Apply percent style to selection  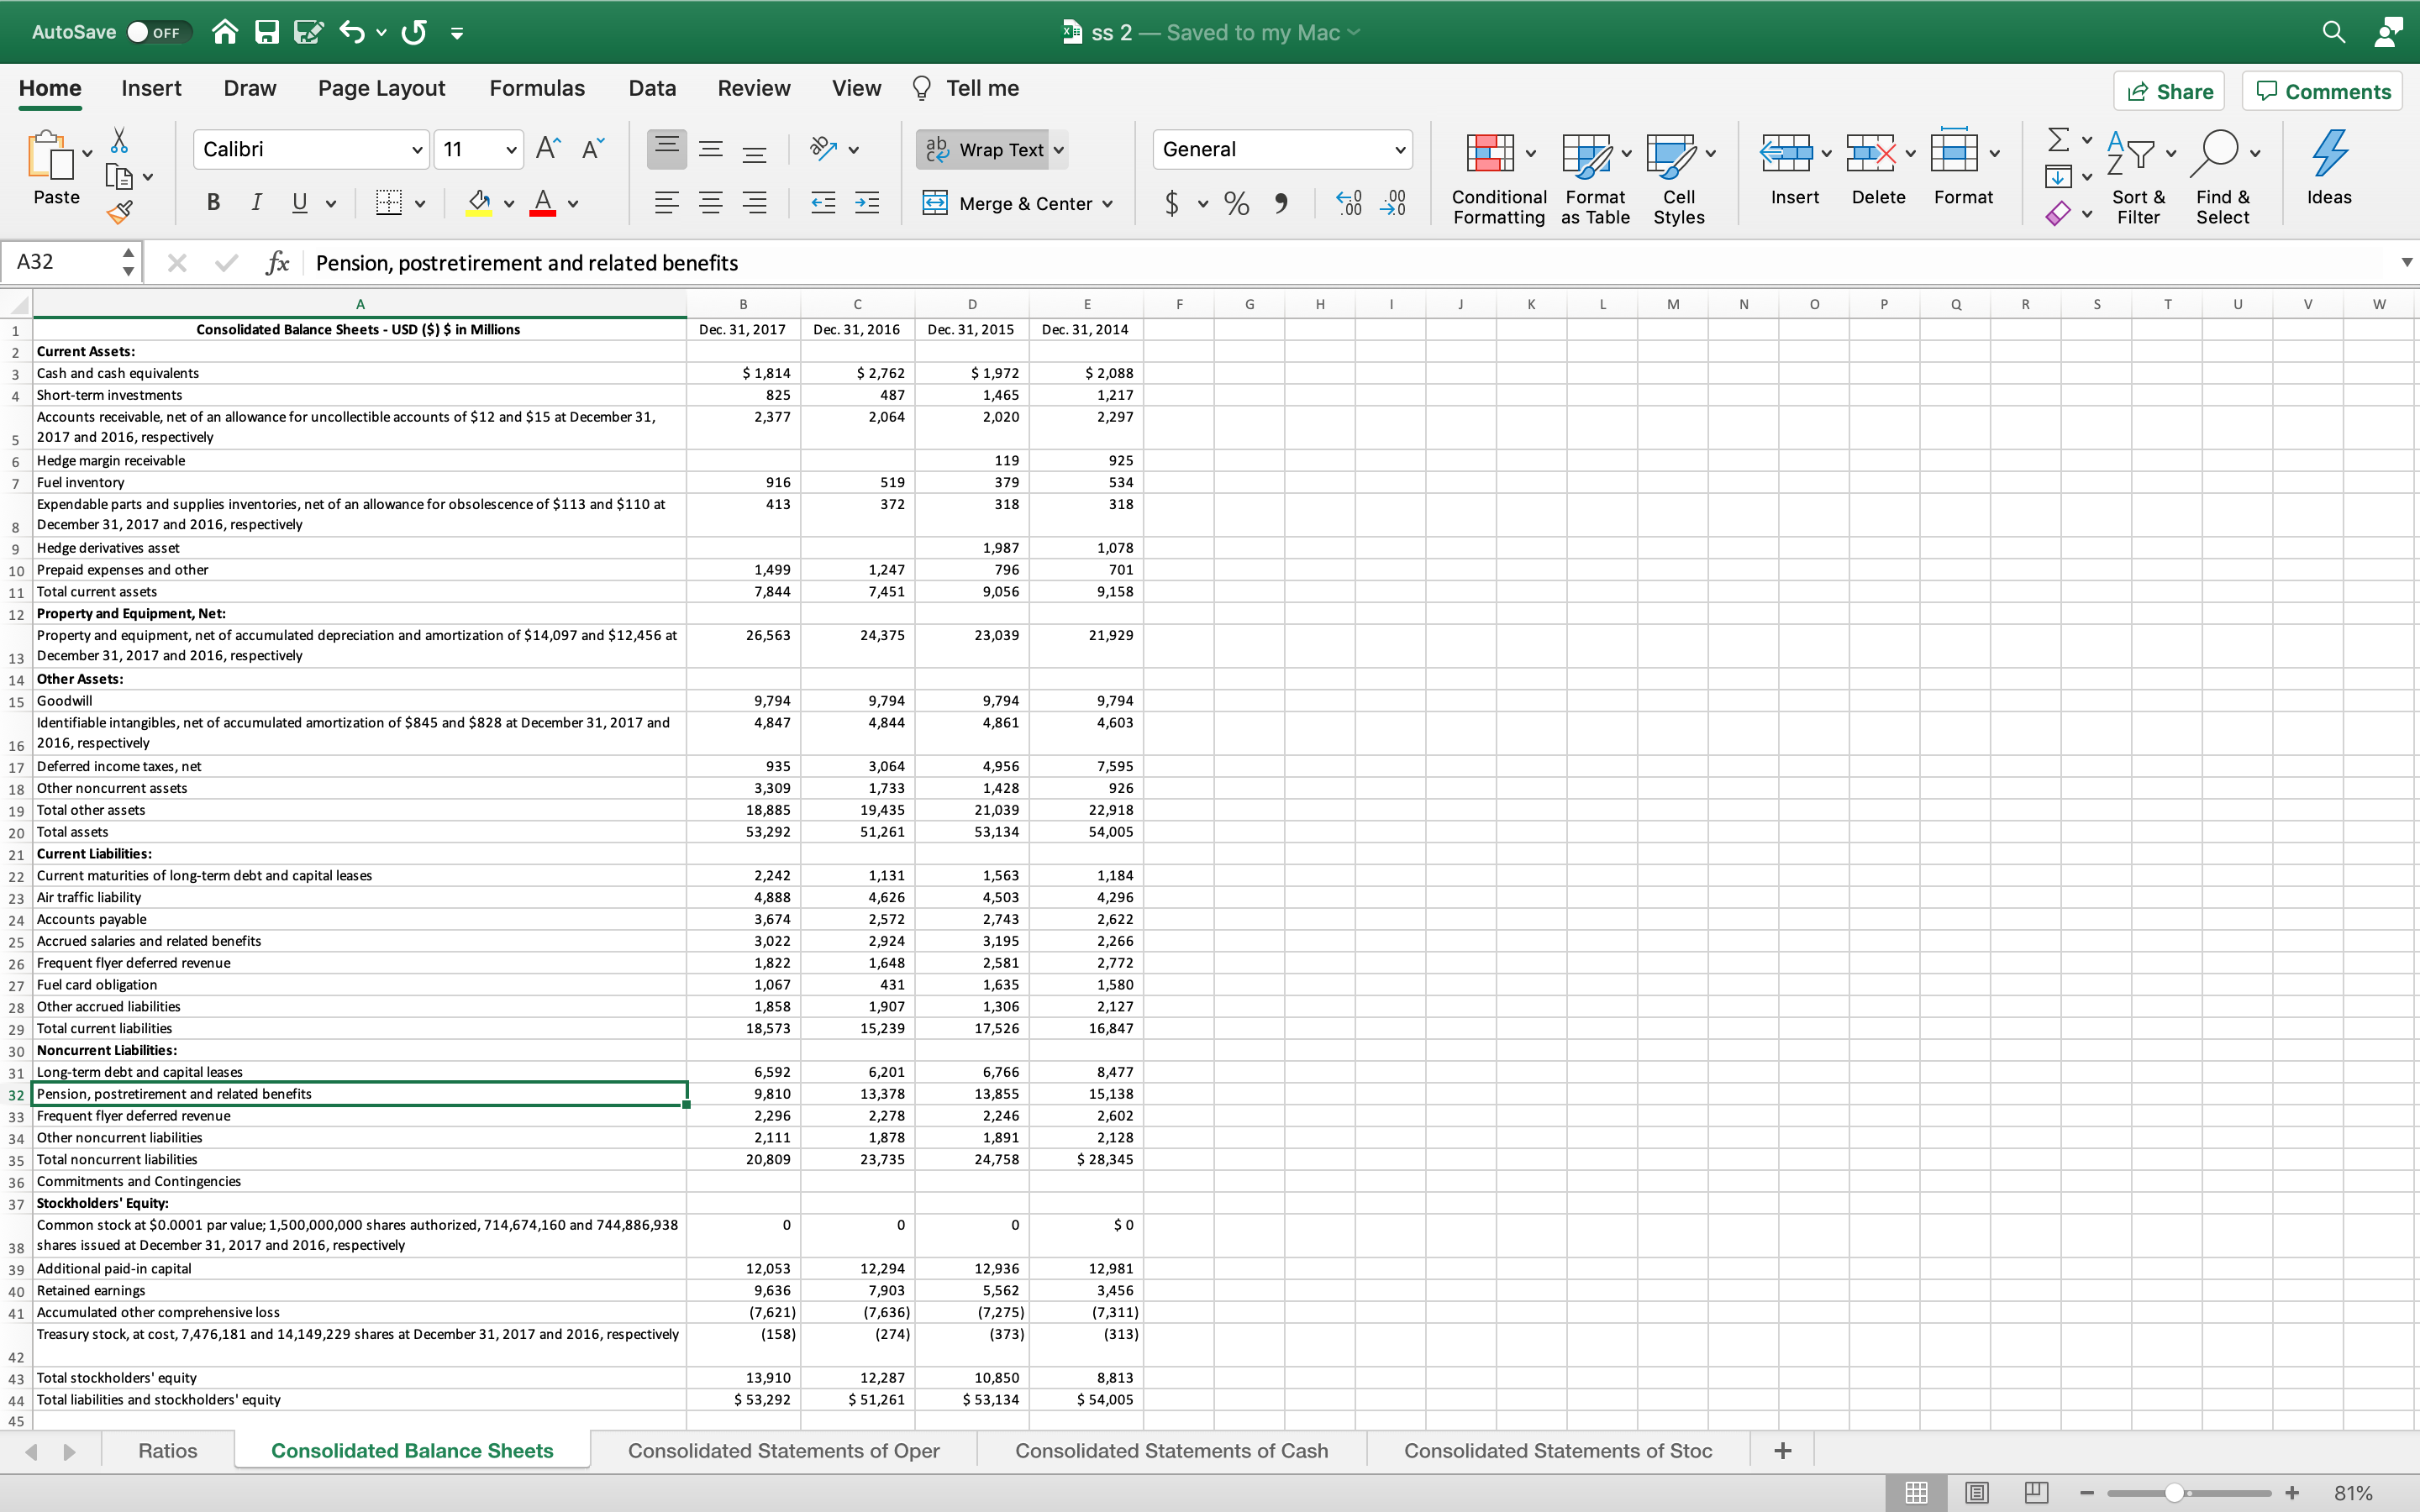point(1236,203)
